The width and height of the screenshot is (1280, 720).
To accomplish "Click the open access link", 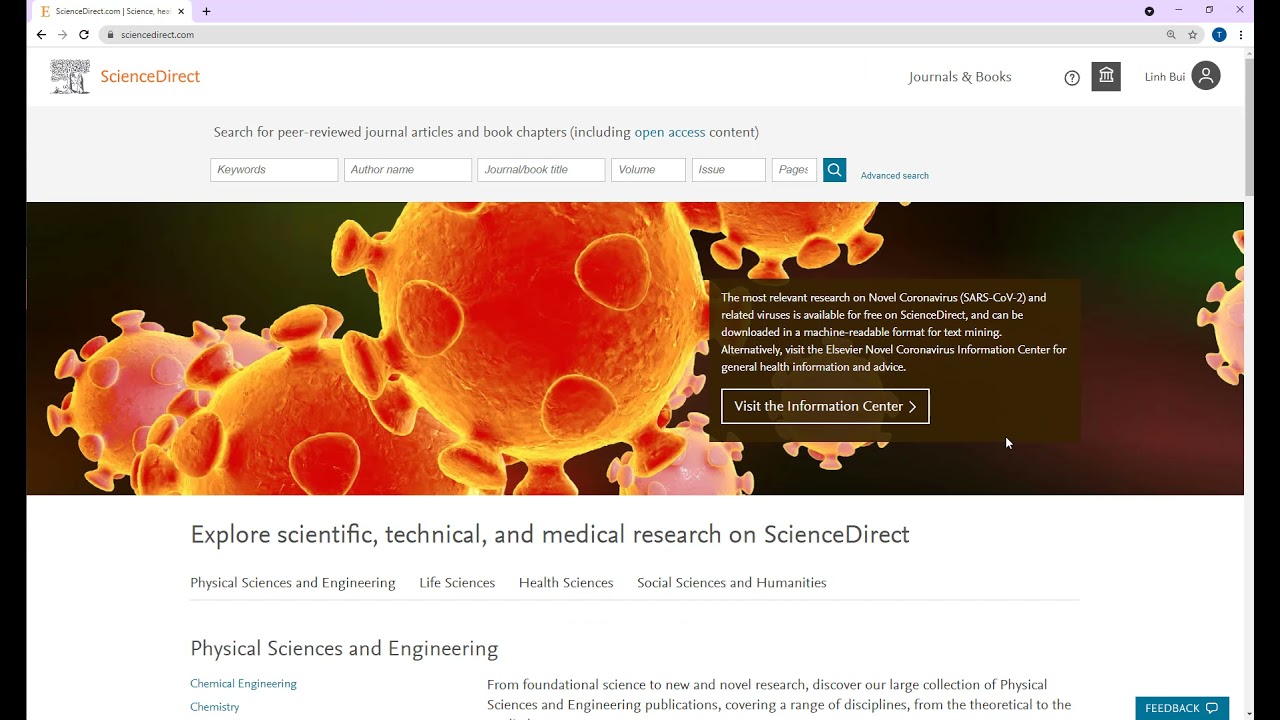I will tap(670, 132).
